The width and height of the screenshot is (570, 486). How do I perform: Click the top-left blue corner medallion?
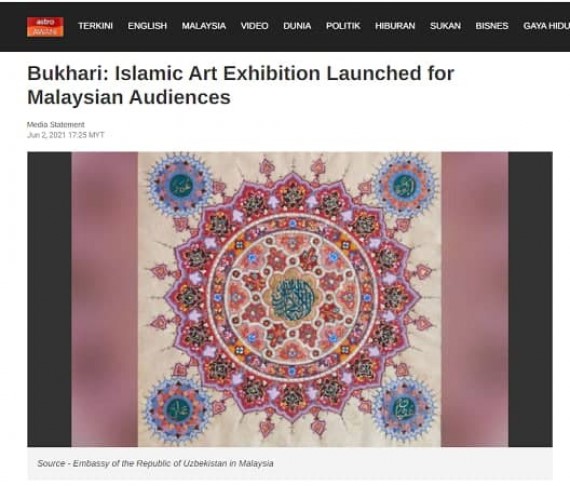pyautogui.click(x=179, y=185)
